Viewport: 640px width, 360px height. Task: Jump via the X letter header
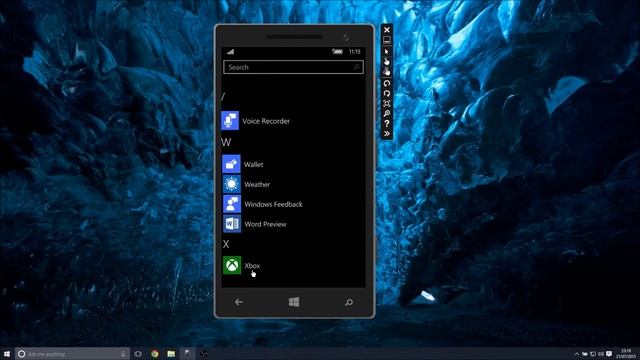tap(226, 244)
